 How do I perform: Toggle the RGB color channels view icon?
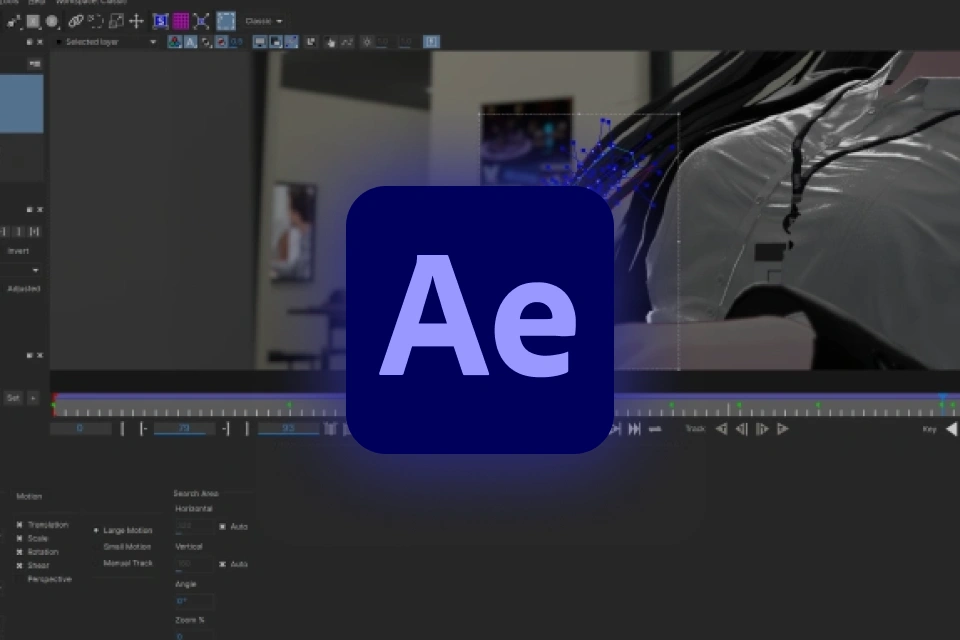pyautogui.click(x=174, y=42)
